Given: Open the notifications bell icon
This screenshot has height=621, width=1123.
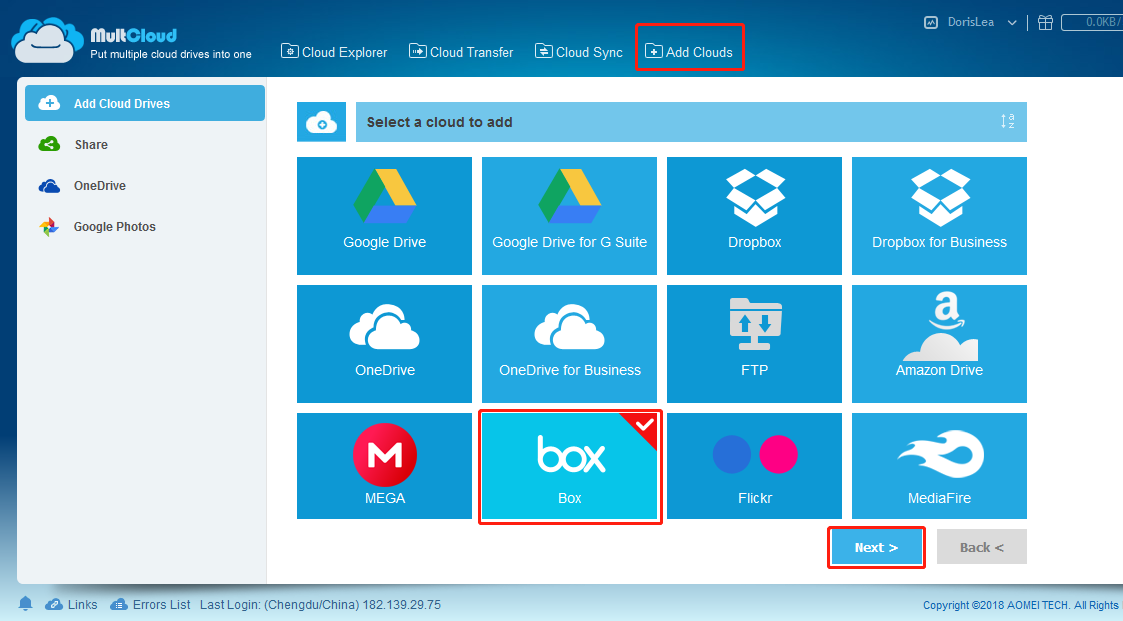Looking at the screenshot, I should (x=25, y=604).
